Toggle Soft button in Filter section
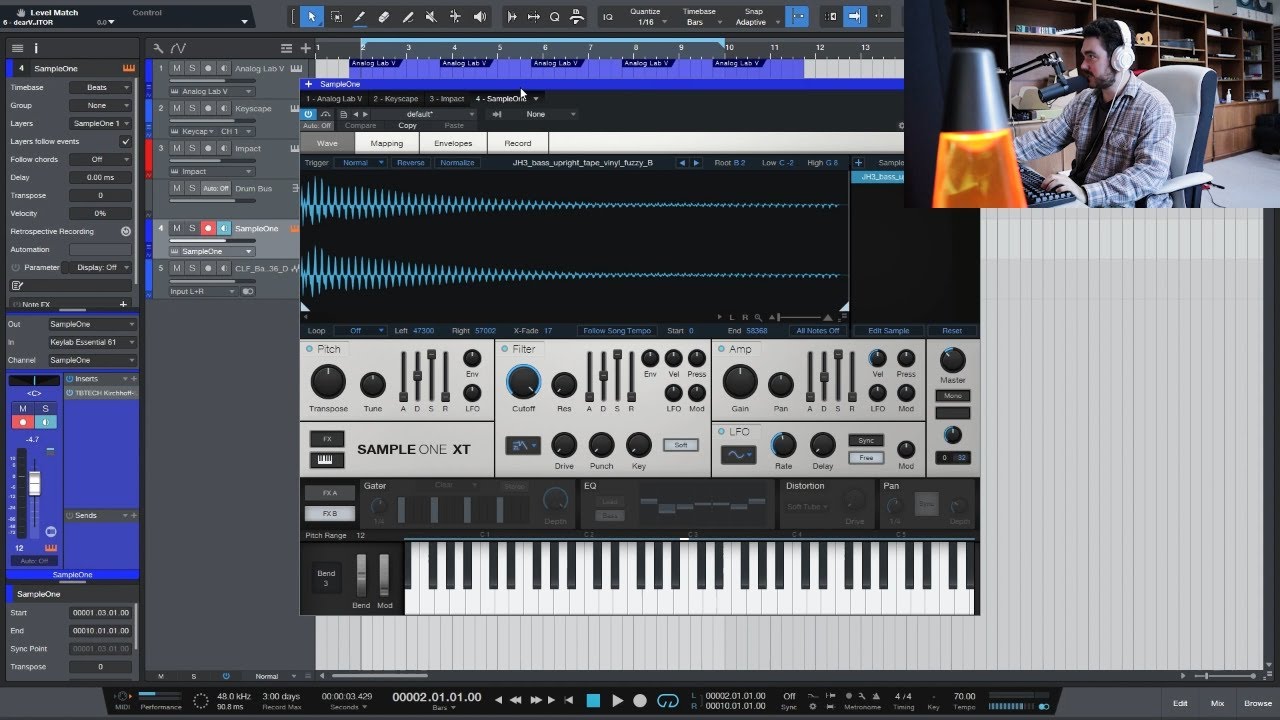1280x720 pixels. 680,445
